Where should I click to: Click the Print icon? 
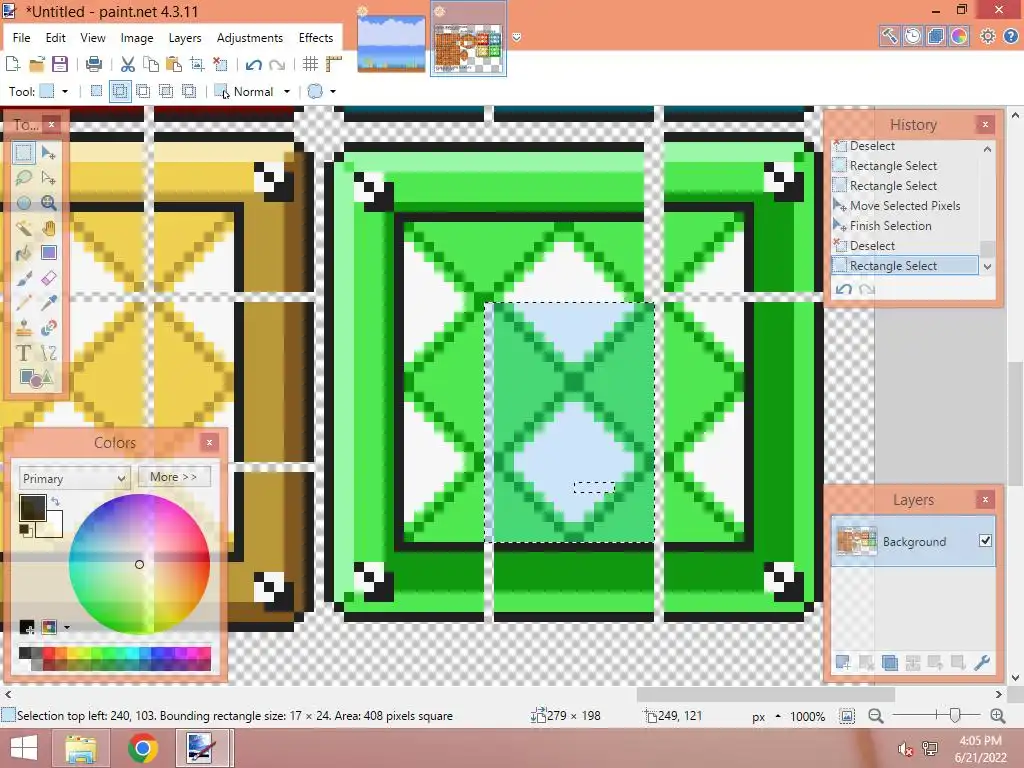coord(94,64)
